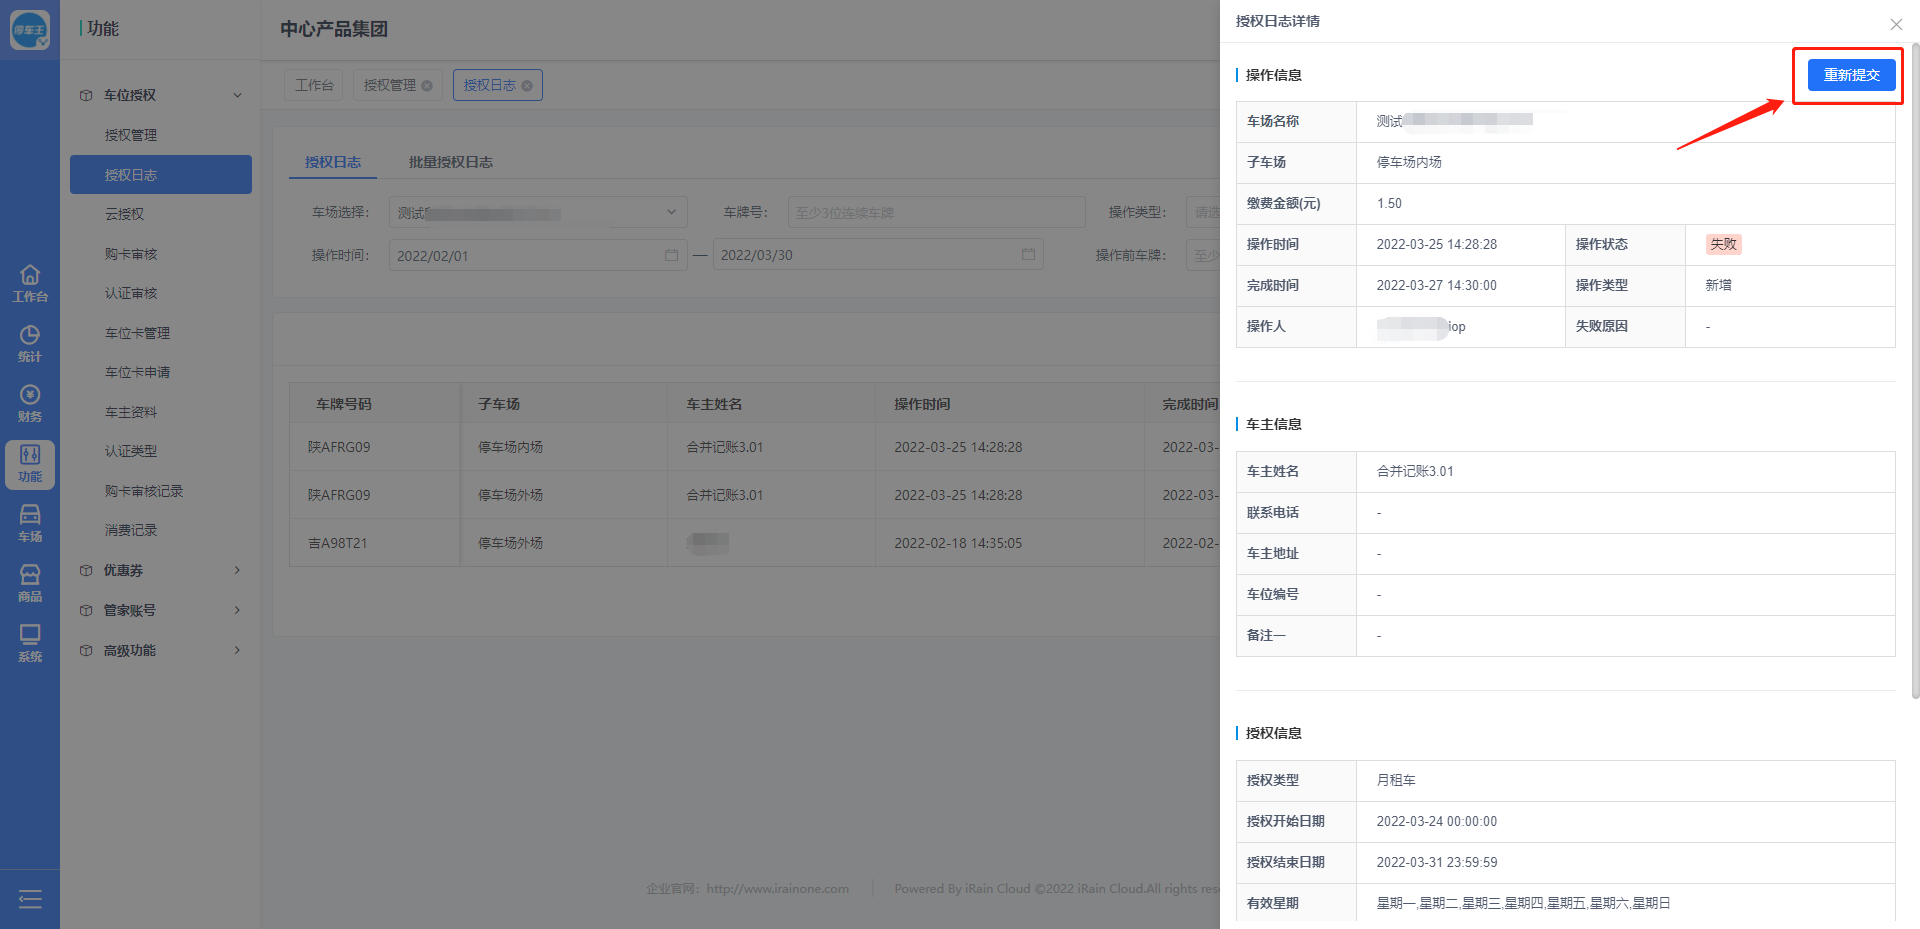This screenshot has height=929, width=1920.
Task: Click the start date field 2022/02/01
Action: [x=538, y=255]
